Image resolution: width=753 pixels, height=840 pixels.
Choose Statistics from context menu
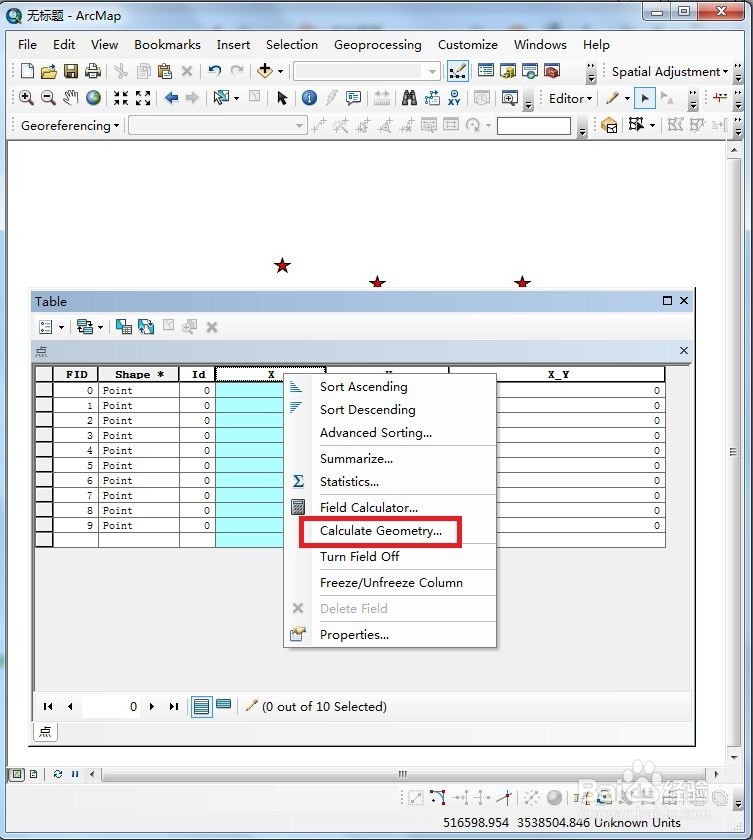349,482
